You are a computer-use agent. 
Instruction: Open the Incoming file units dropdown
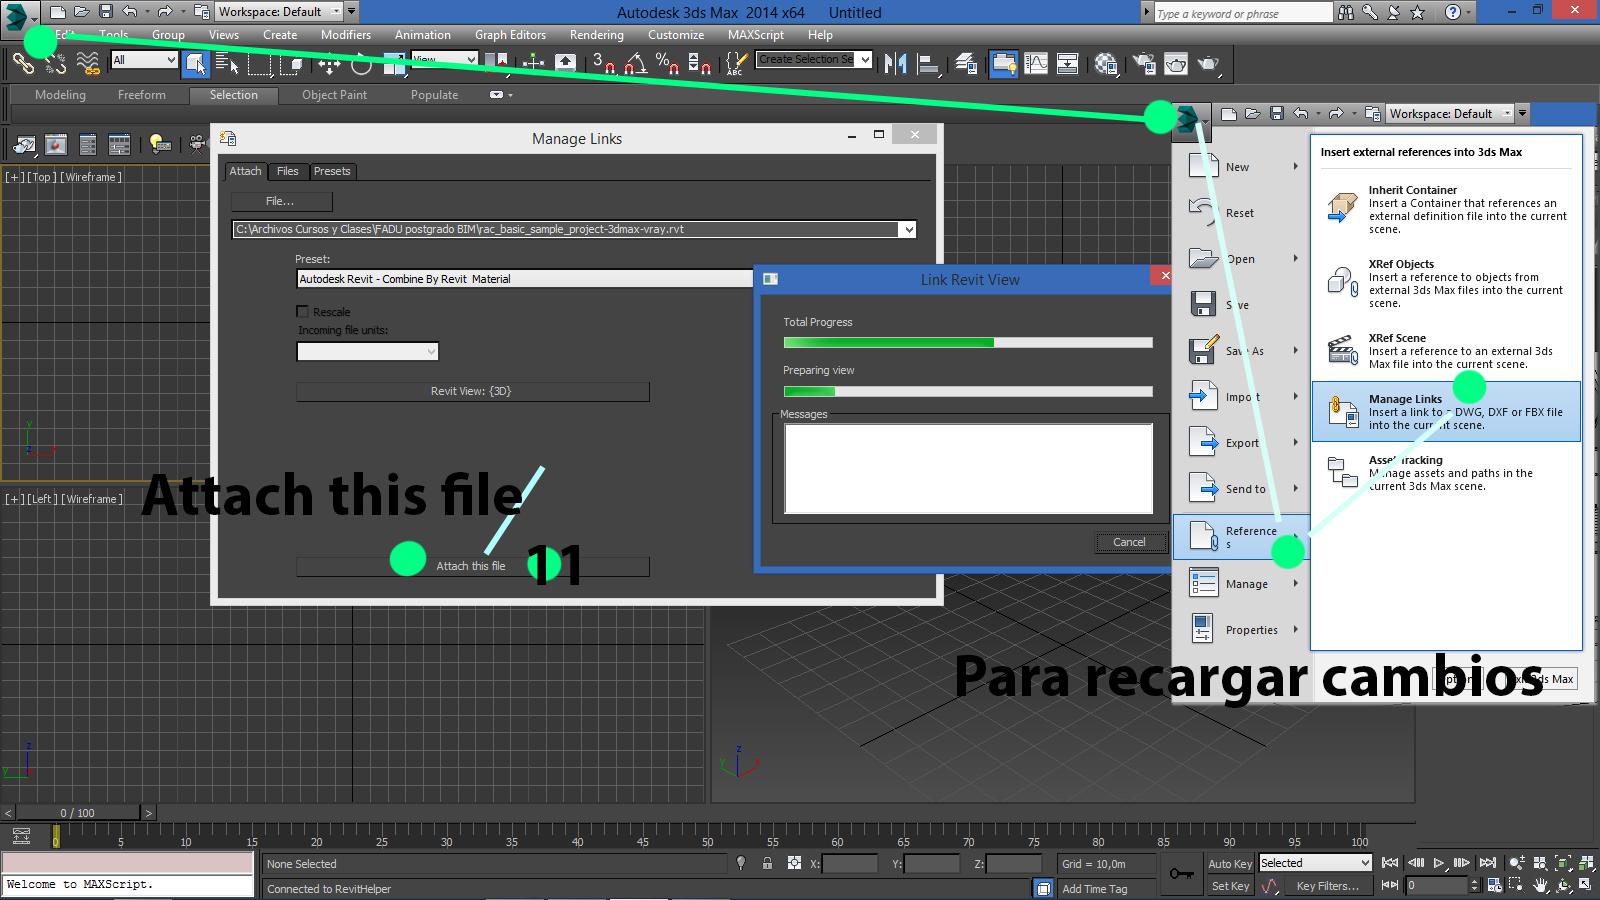point(368,351)
